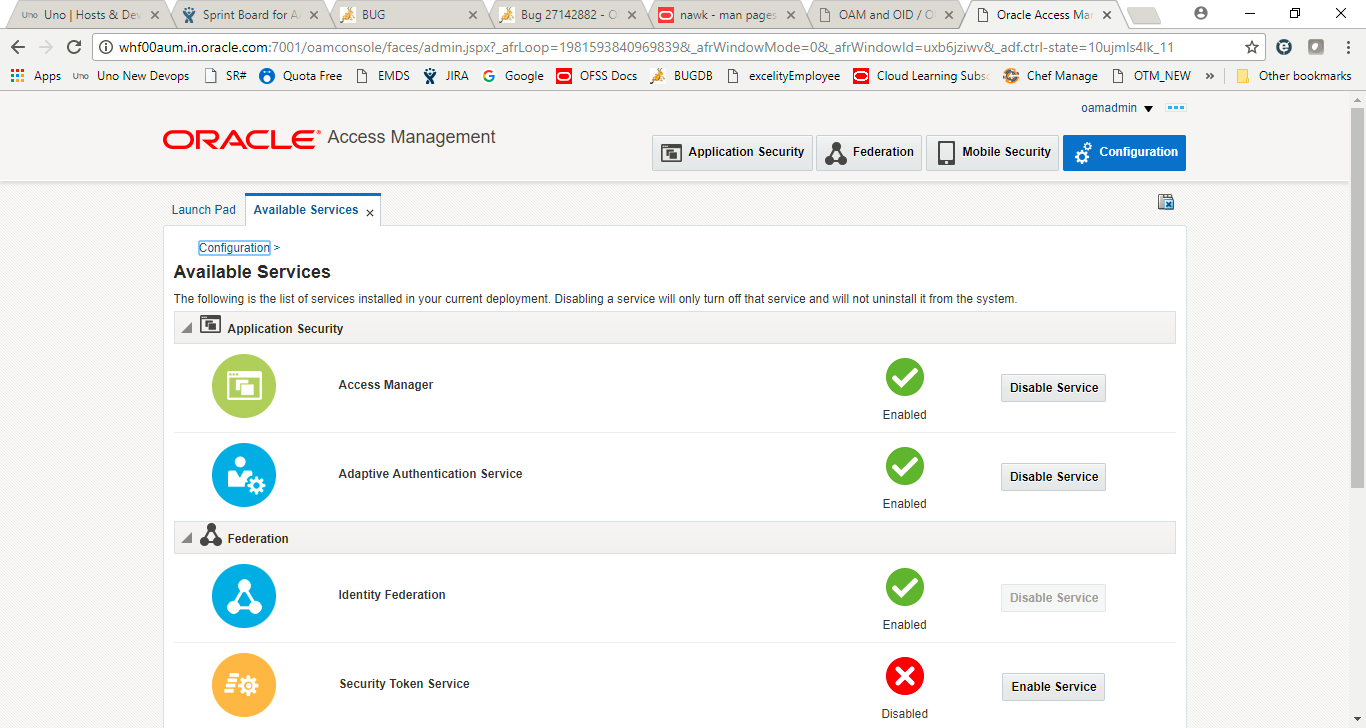Screen dimensions: 1366x728
Task: Click the detach icon right of the tab bar
Action: (x=1166, y=202)
